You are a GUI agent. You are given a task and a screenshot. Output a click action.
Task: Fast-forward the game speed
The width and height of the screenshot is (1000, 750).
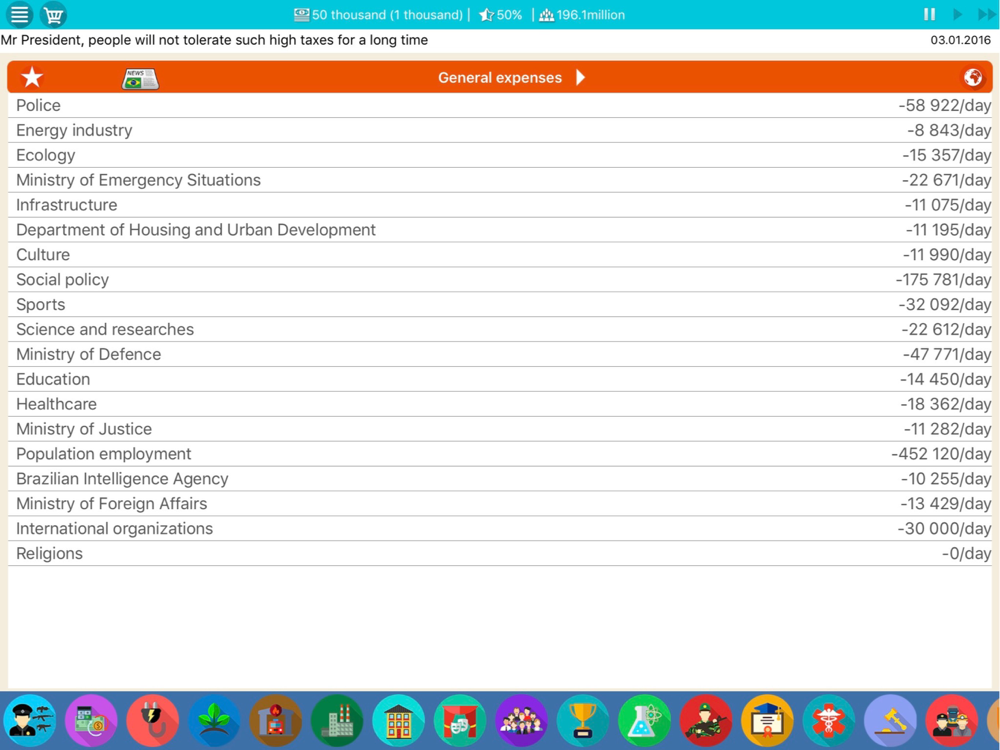987,14
